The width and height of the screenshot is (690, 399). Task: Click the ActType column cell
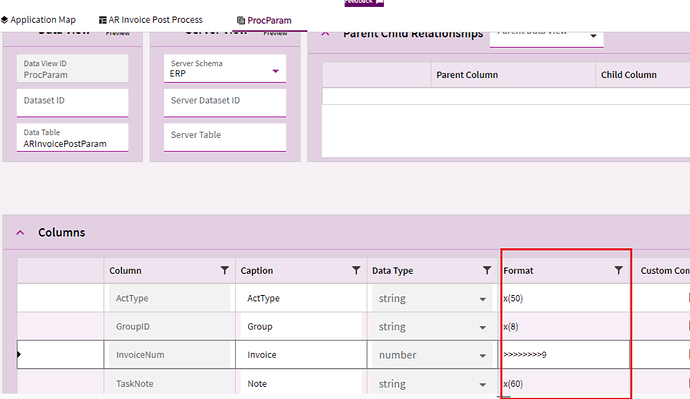[x=169, y=298]
